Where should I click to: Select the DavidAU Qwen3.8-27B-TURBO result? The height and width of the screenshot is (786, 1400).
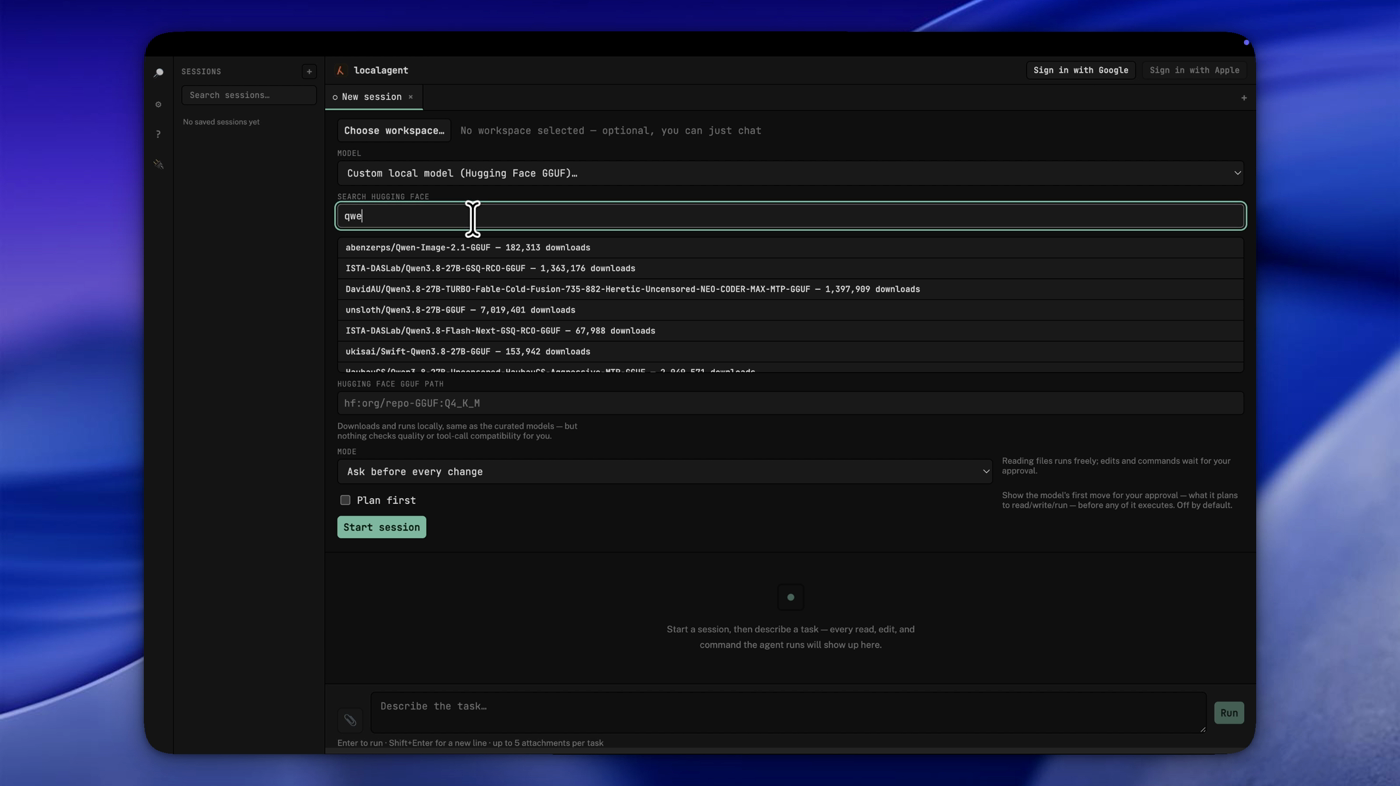(790, 289)
